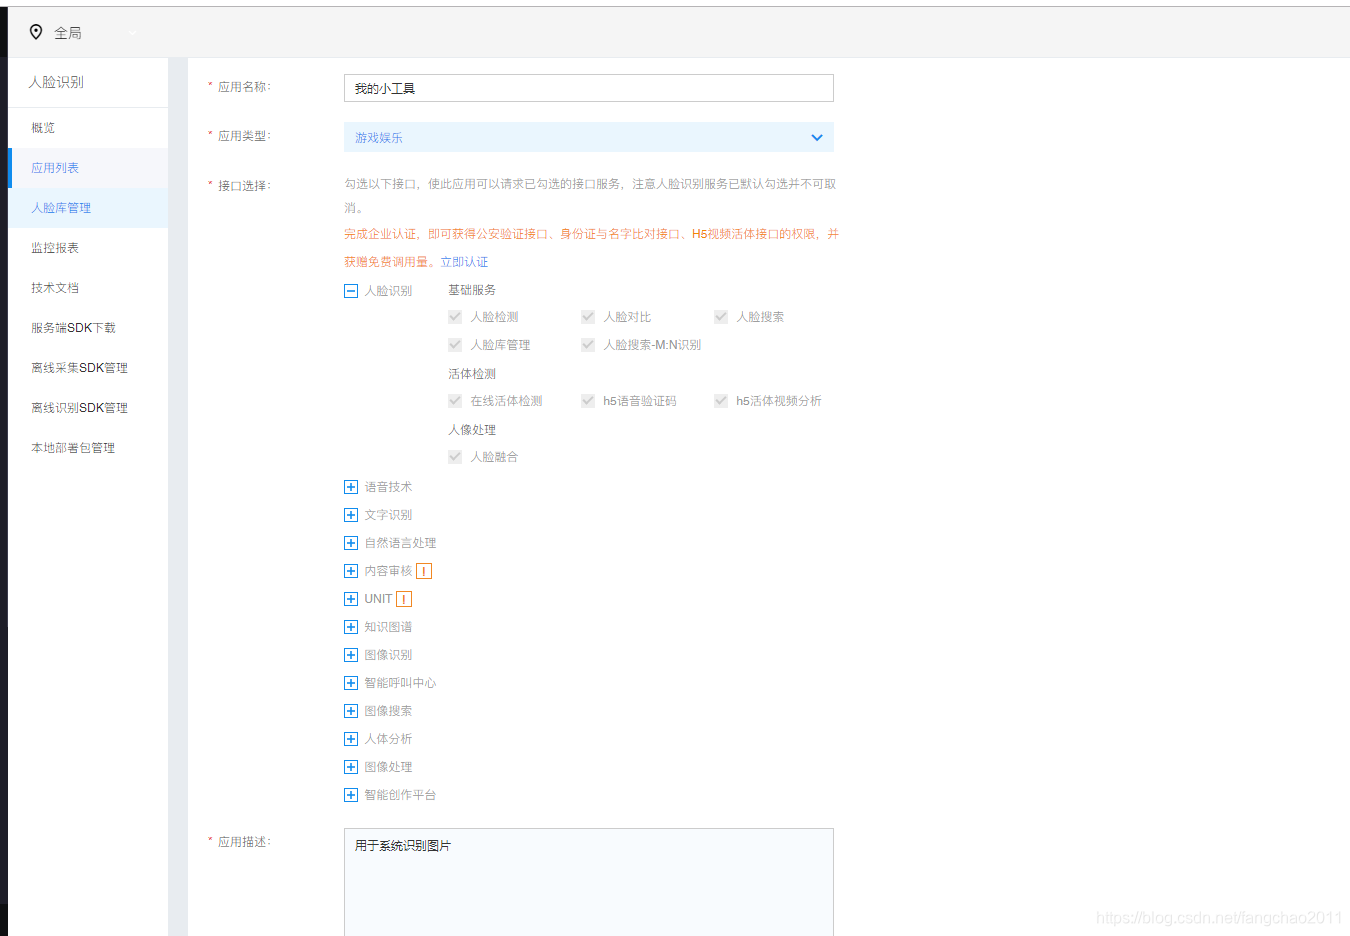Collapse the 人脸识别 interface group
The image size is (1350, 936).
(351, 290)
